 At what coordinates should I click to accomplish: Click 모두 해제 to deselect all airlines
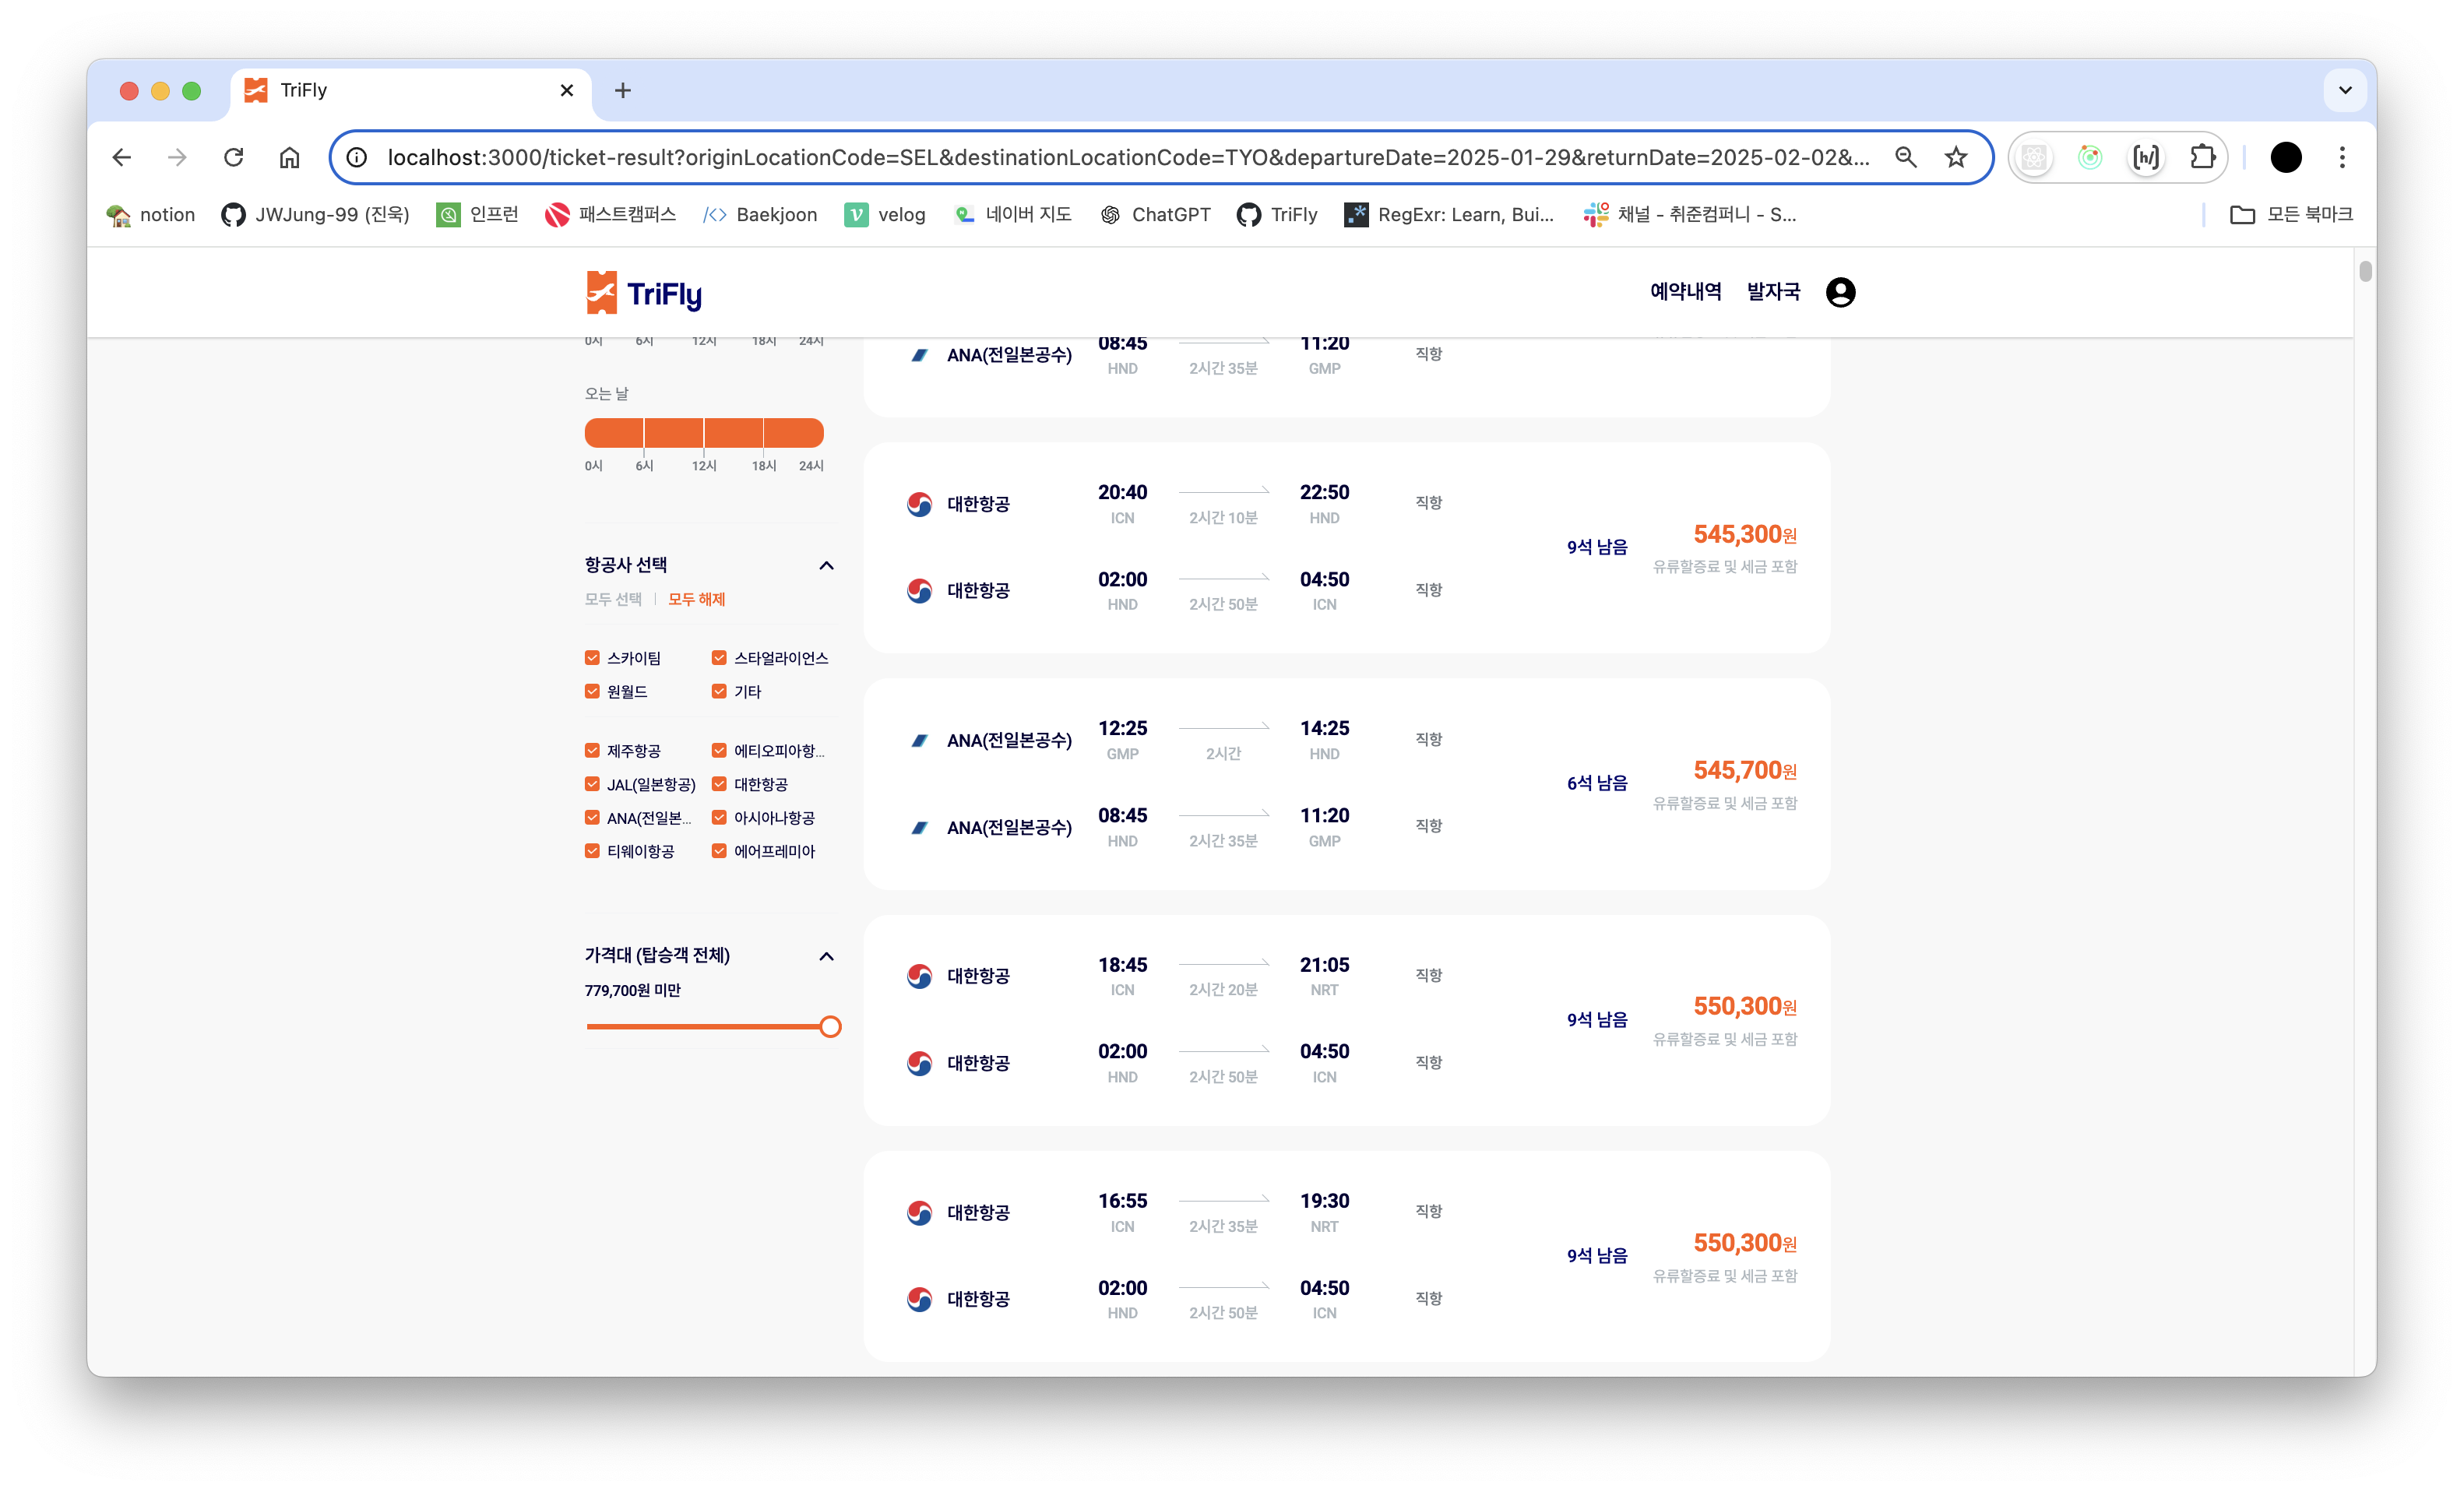click(696, 599)
